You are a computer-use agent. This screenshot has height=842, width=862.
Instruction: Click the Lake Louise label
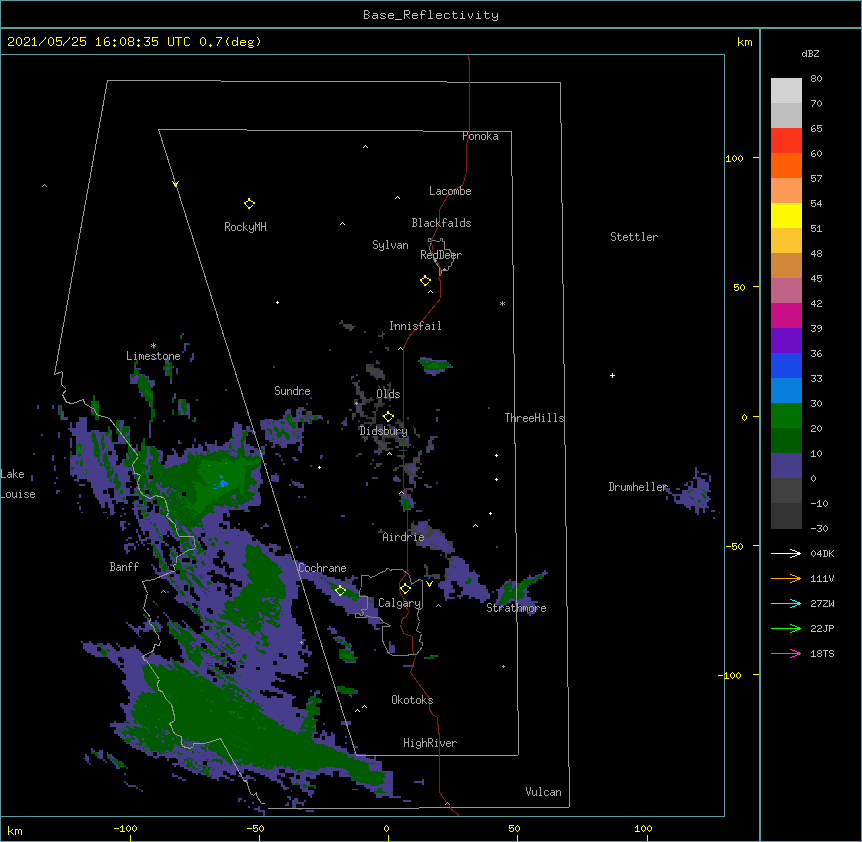pos(17,484)
